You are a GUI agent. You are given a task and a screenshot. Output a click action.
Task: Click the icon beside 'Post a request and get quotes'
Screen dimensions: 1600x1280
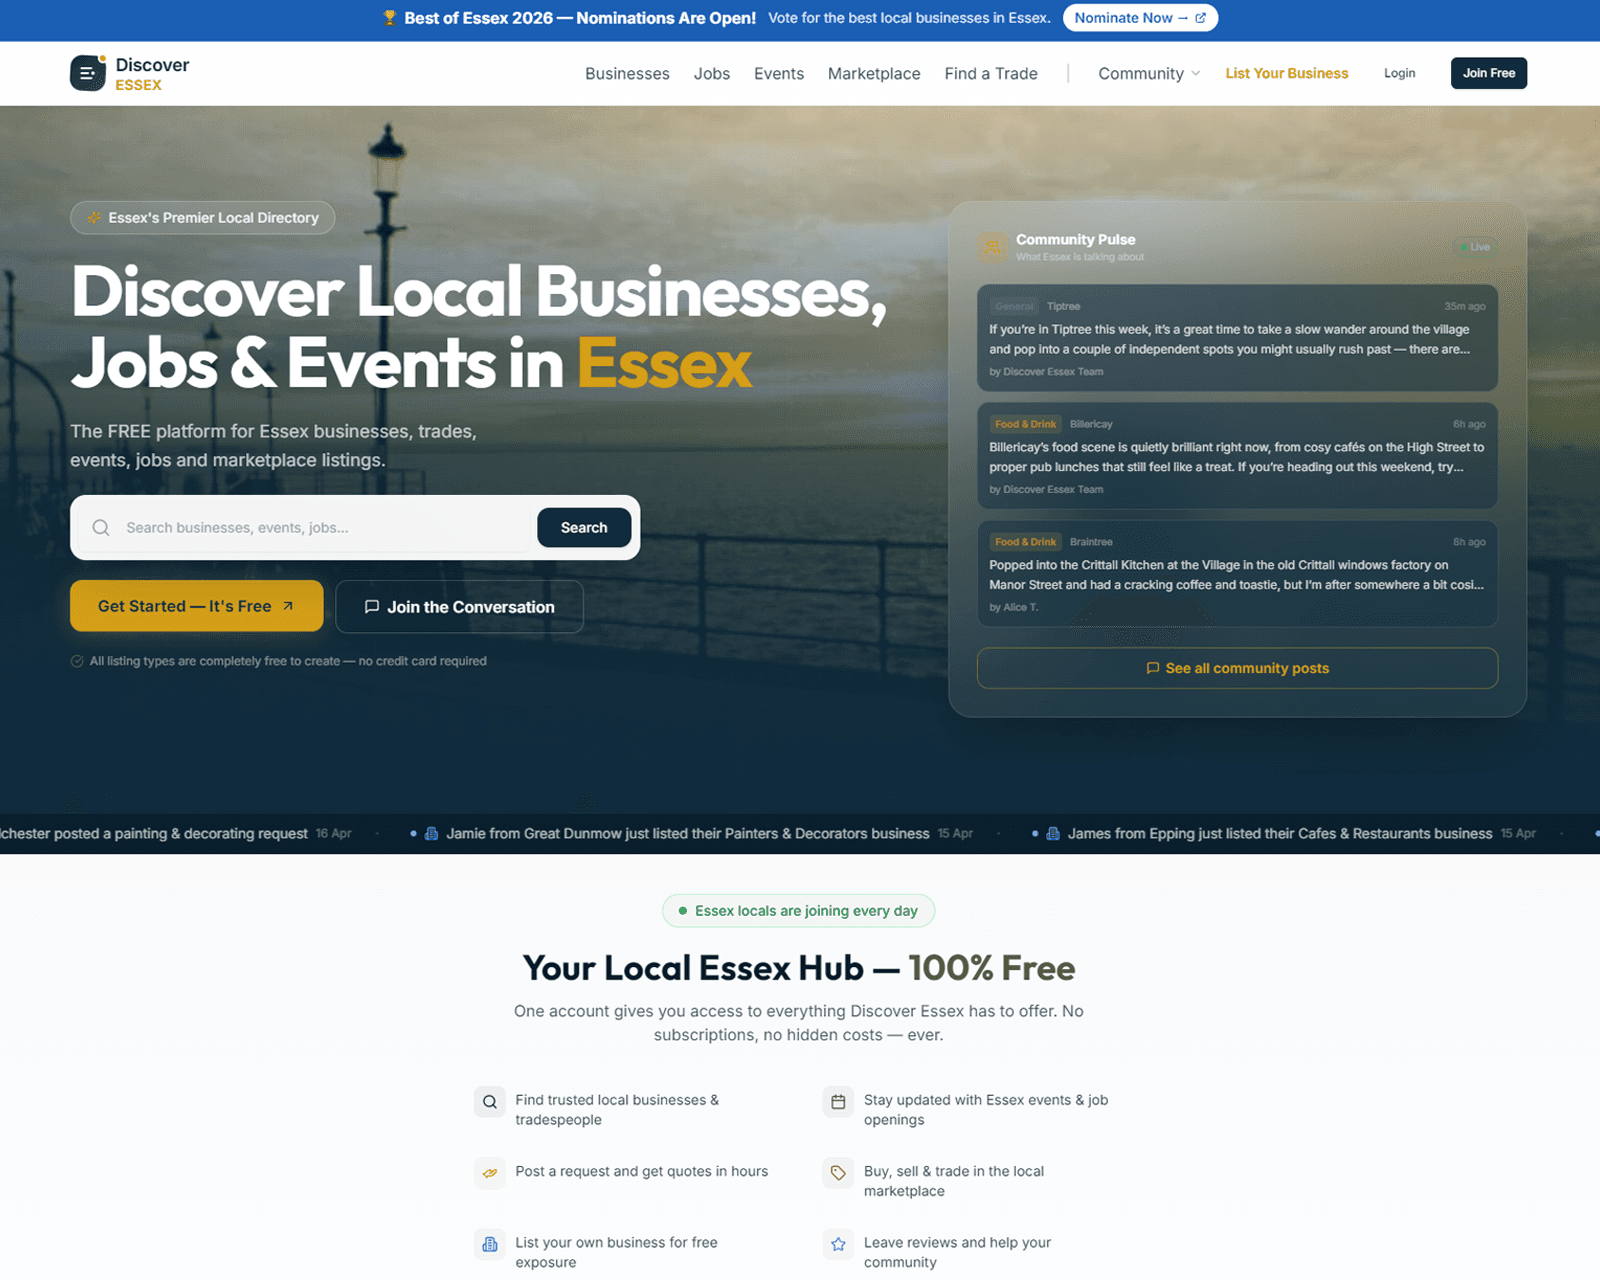pyautogui.click(x=489, y=1173)
